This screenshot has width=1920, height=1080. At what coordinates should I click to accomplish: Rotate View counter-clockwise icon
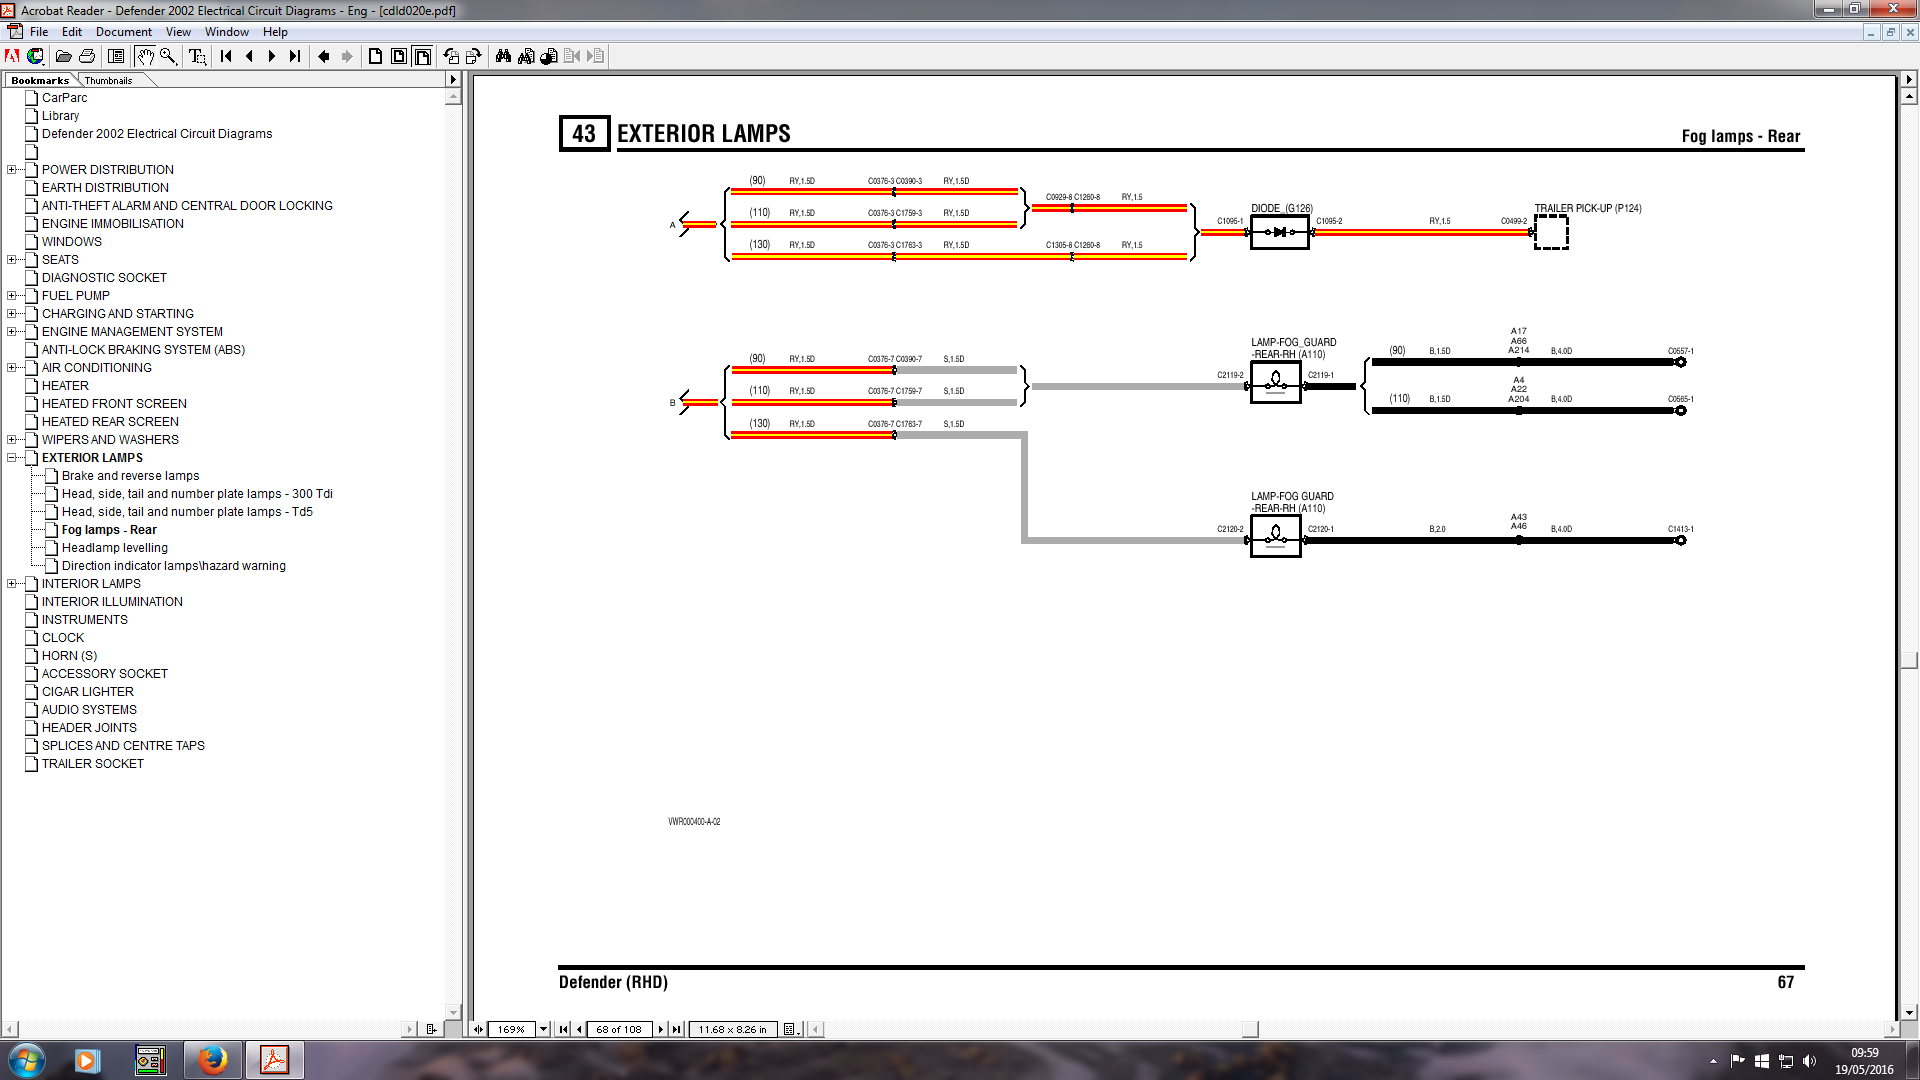[x=451, y=56]
